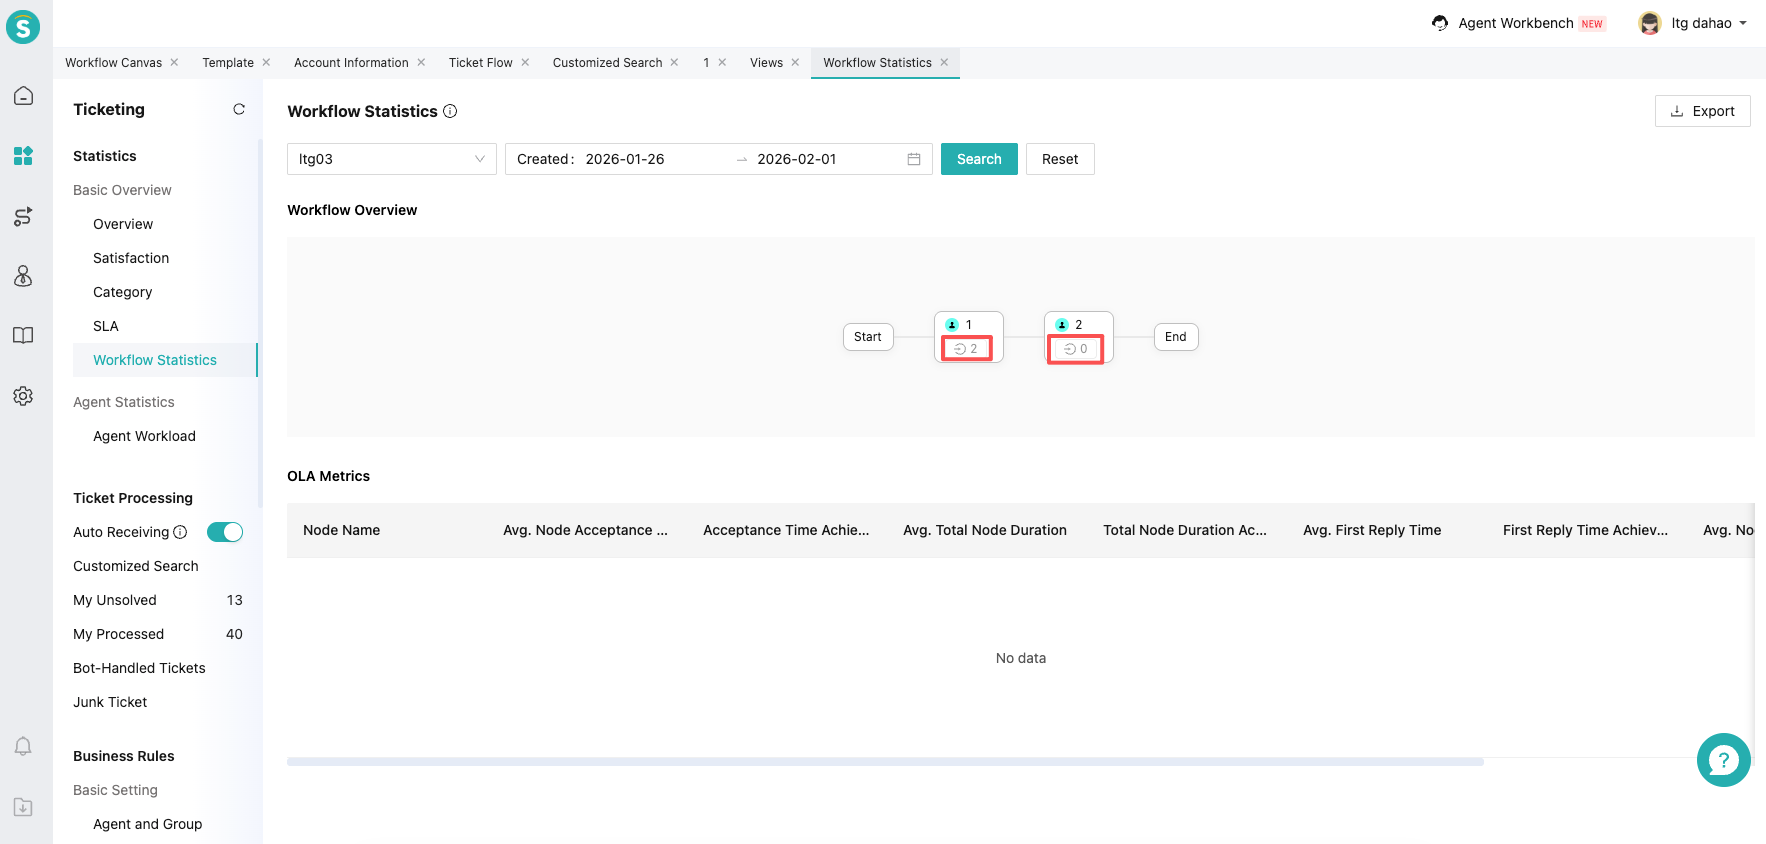Image resolution: width=1766 pixels, height=844 pixels.
Task: Open settings gear in left sidebar
Action: pyautogui.click(x=23, y=396)
